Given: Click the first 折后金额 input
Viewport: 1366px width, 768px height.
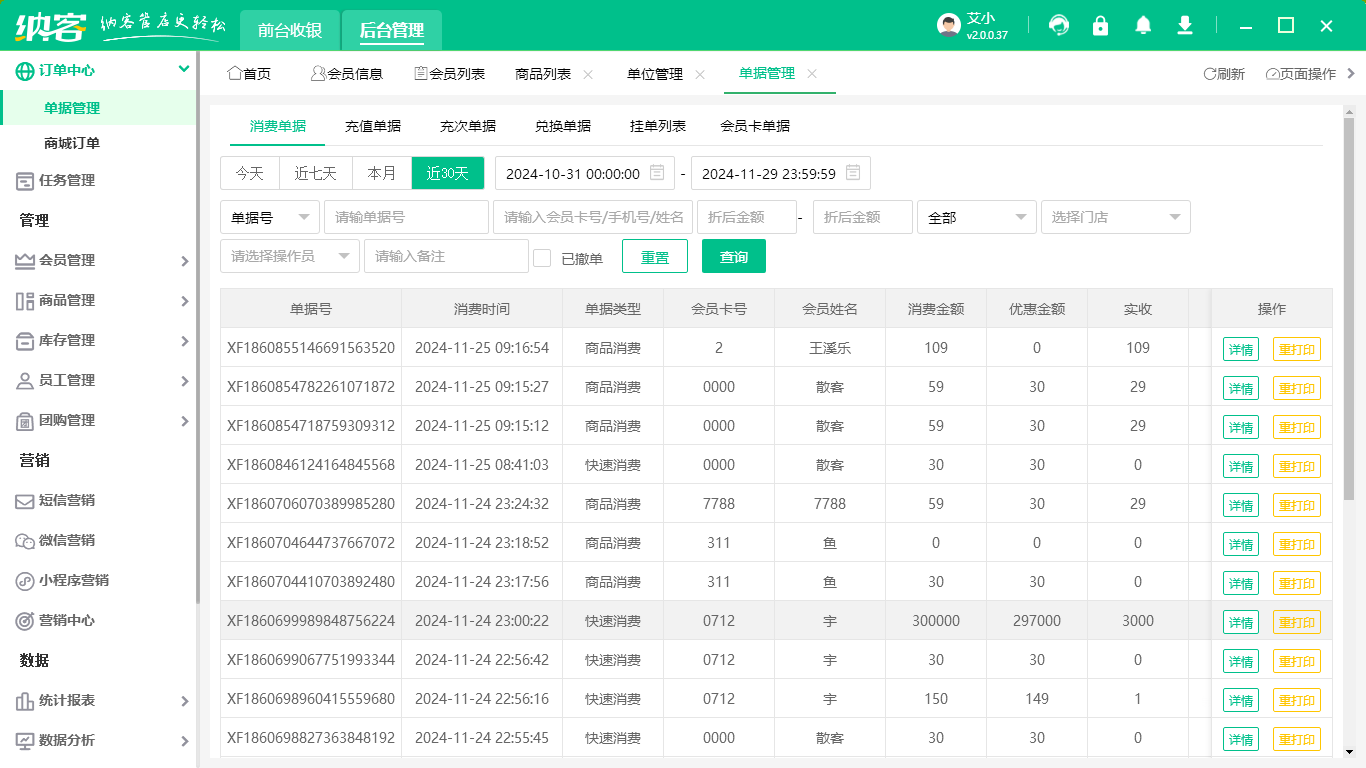Looking at the screenshot, I should (x=747, y=217).
